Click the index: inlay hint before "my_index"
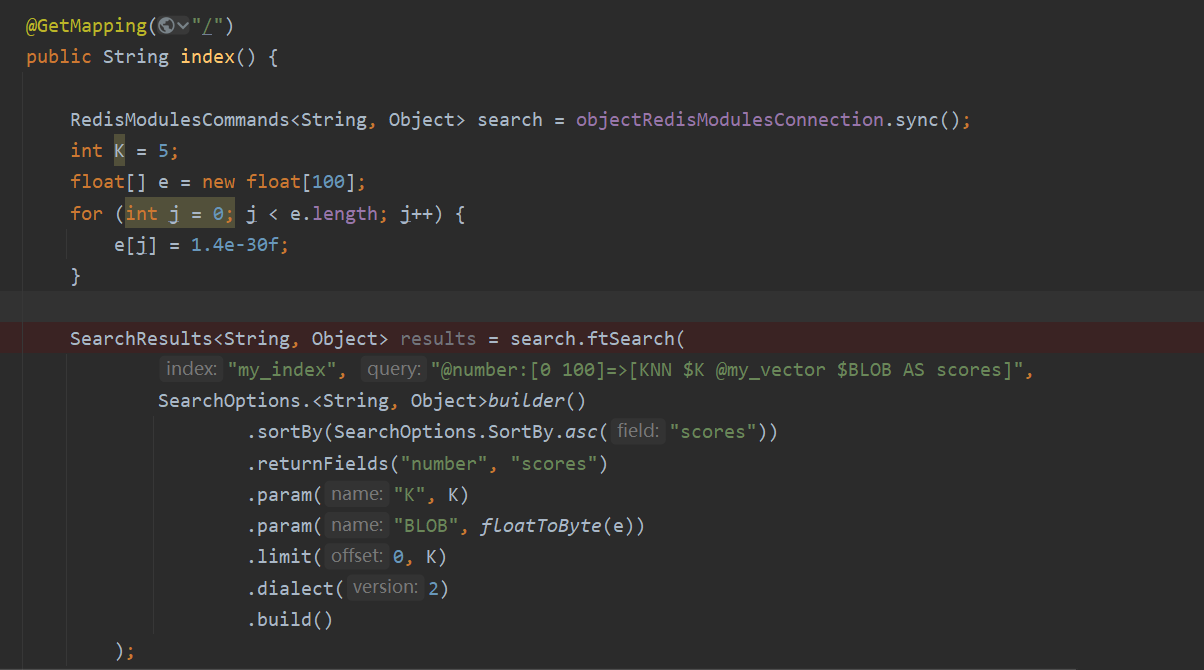1204x670 pixels. (189, 368)
